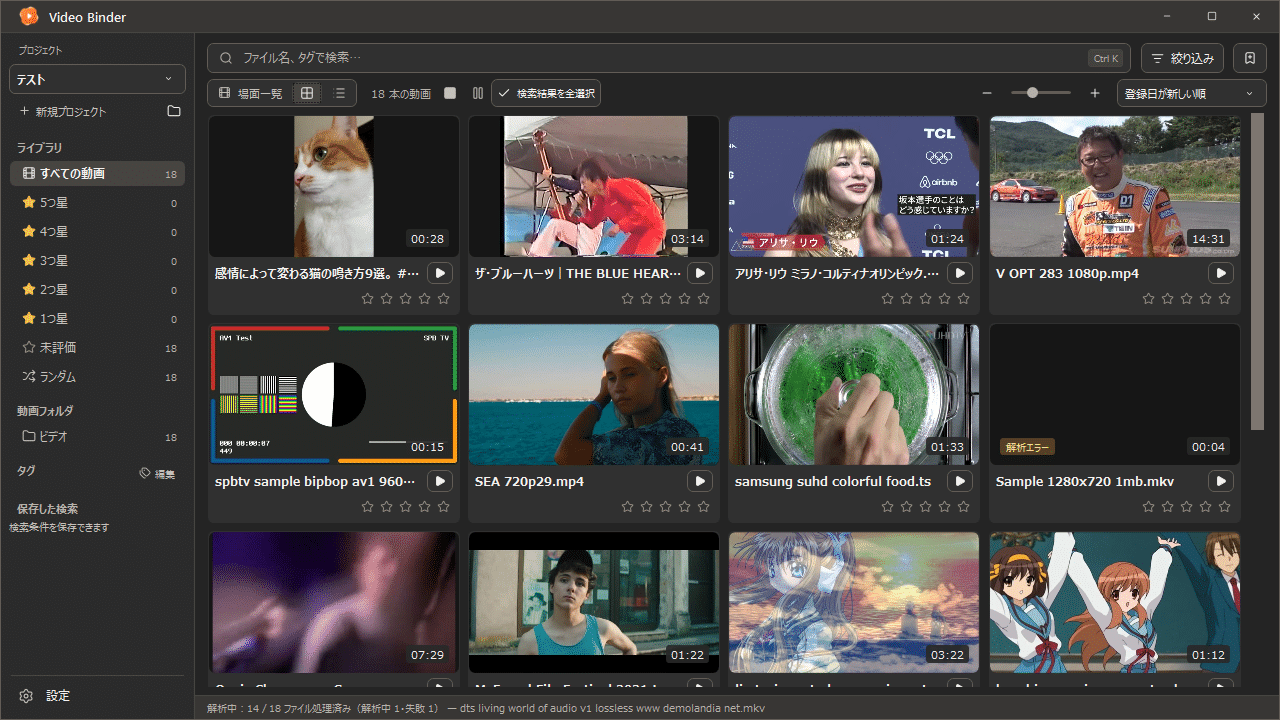Rate the cat video two stars
The image size is (1280, 720).
(x=386, y=299)
